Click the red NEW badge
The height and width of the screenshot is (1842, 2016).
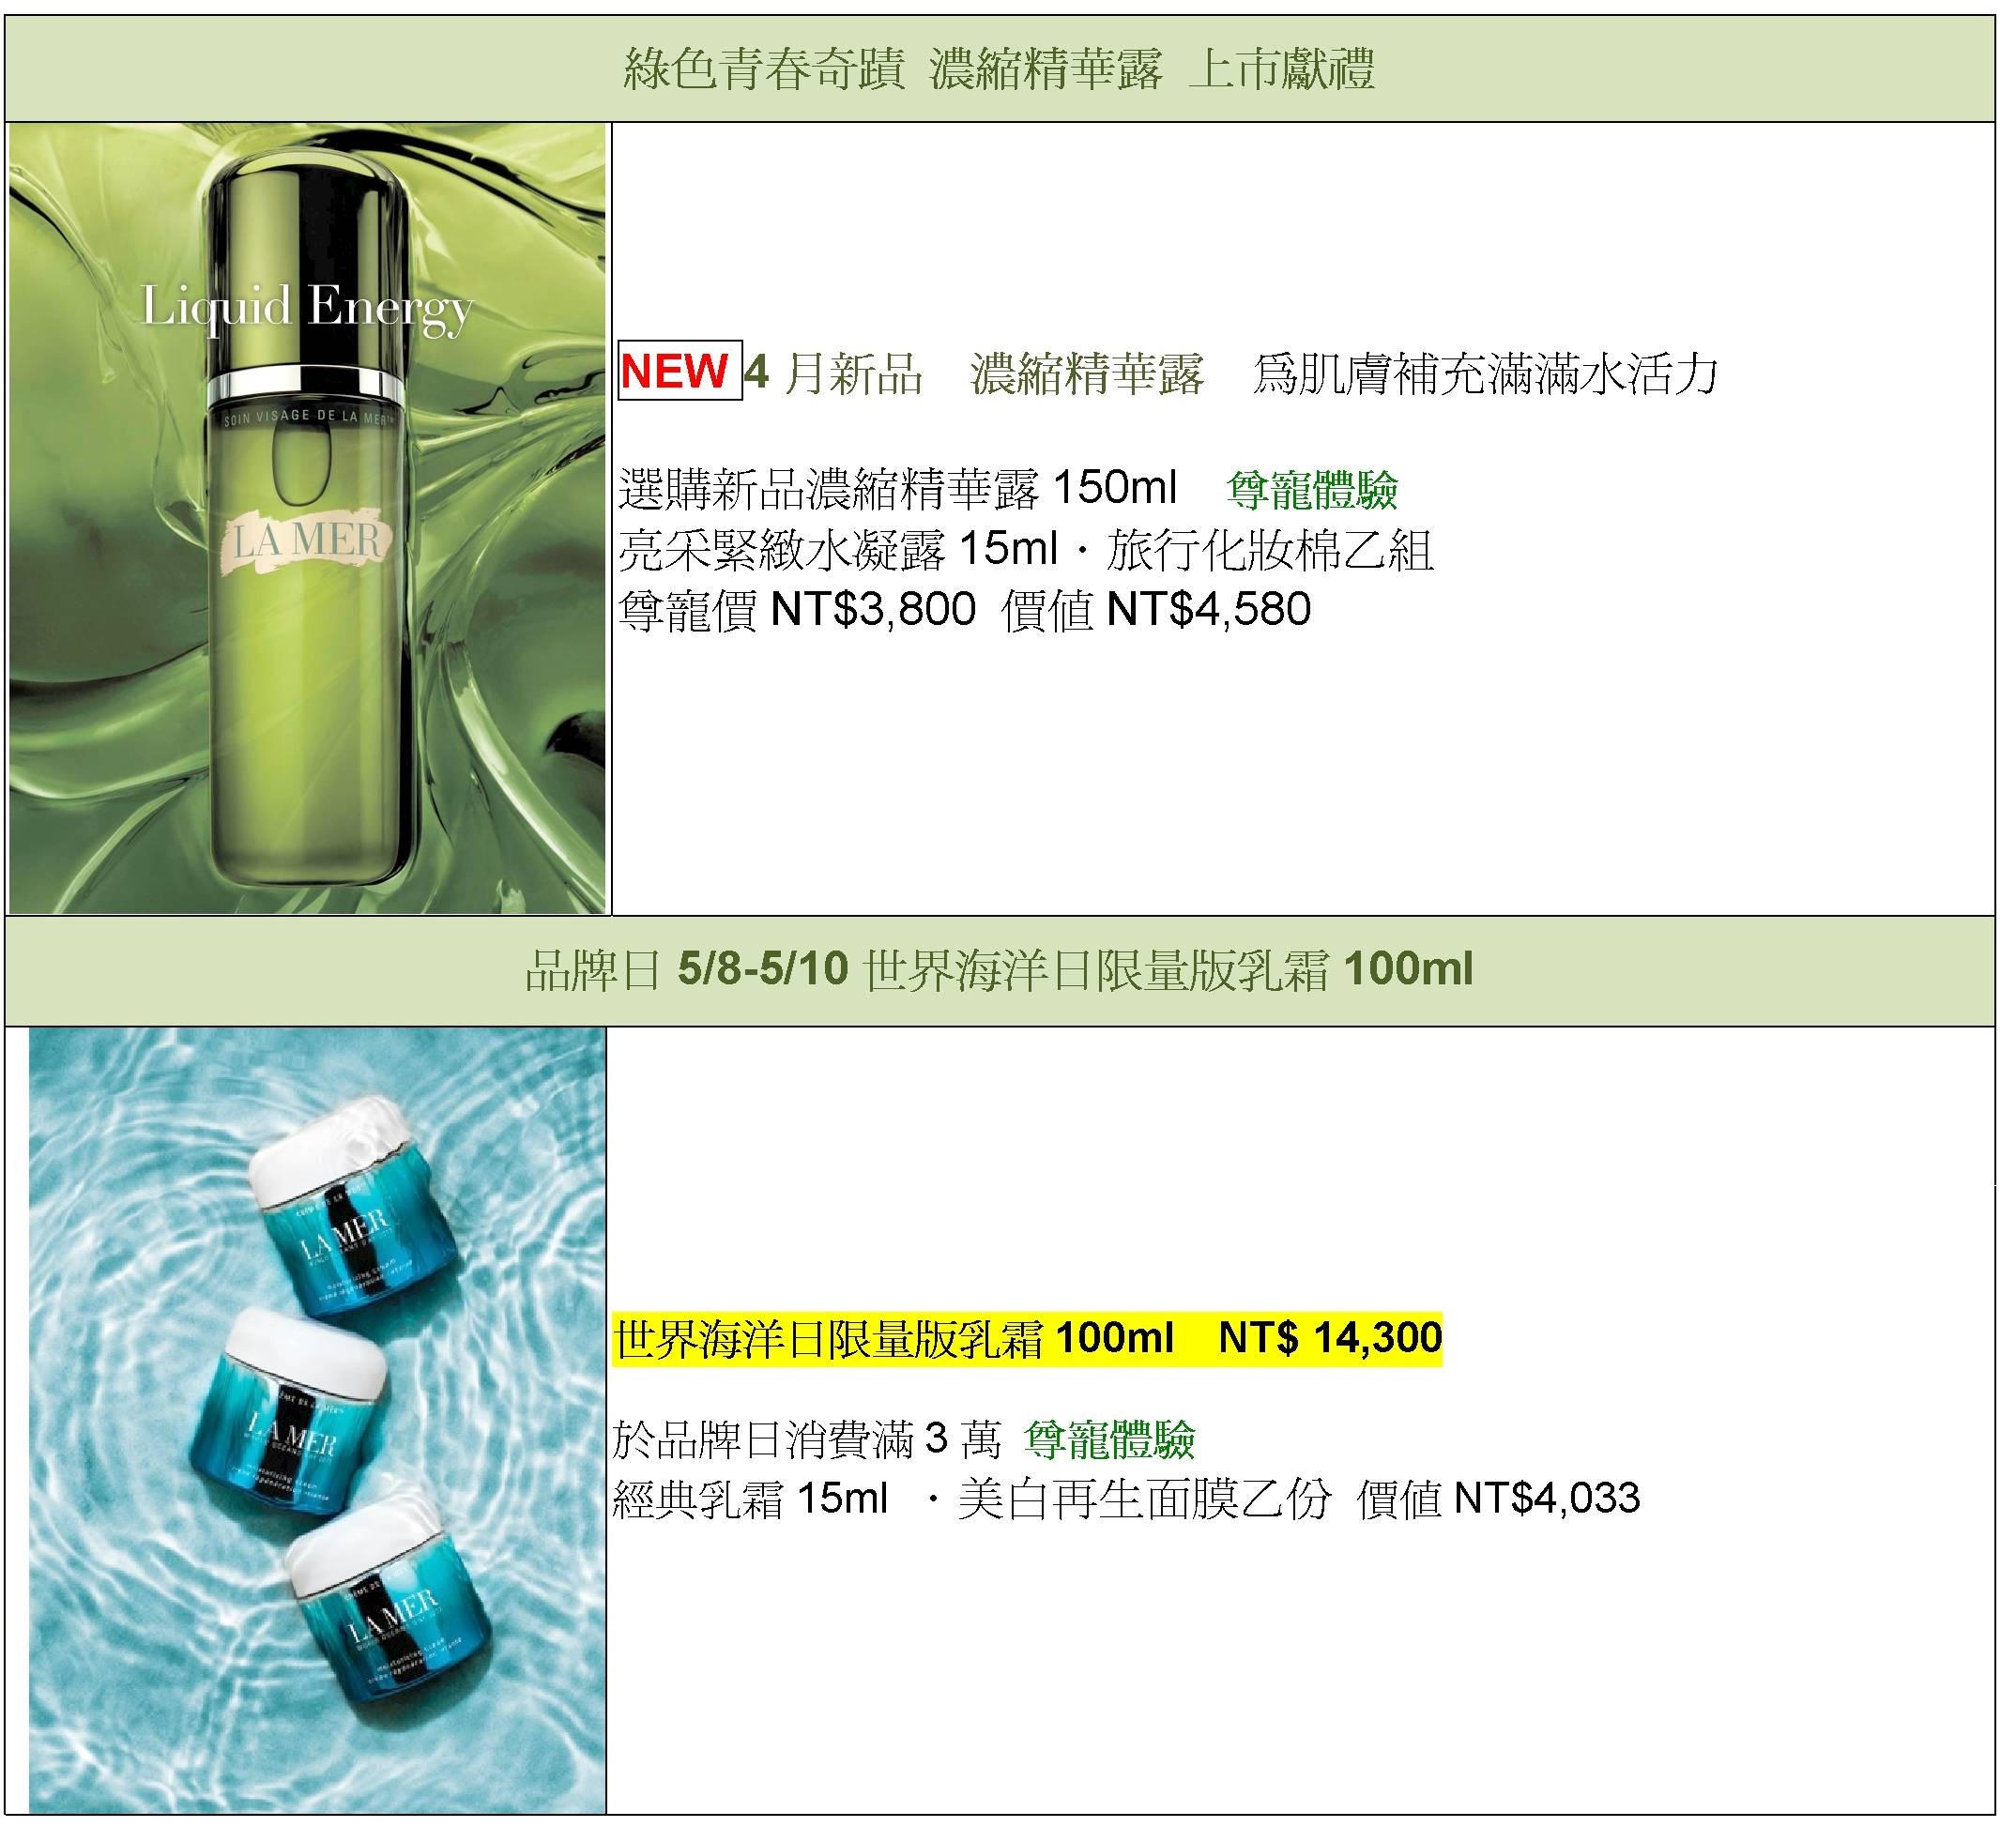679,371
